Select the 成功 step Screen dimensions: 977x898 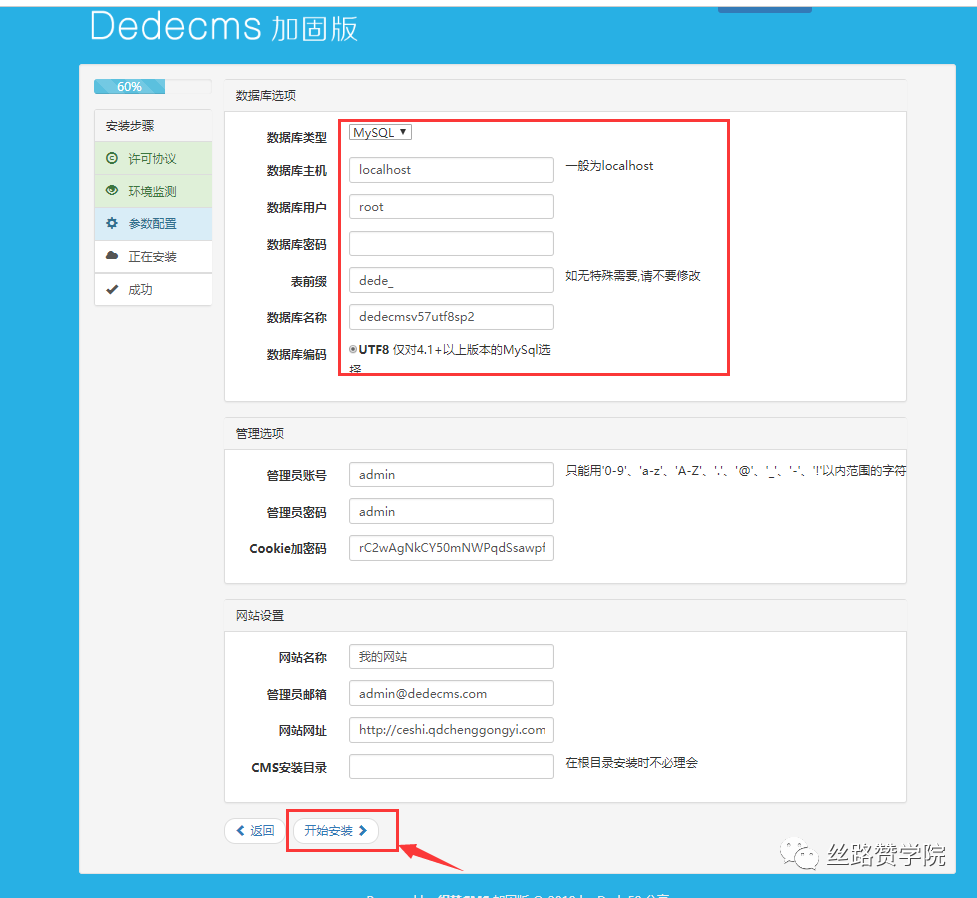point(153,289)
